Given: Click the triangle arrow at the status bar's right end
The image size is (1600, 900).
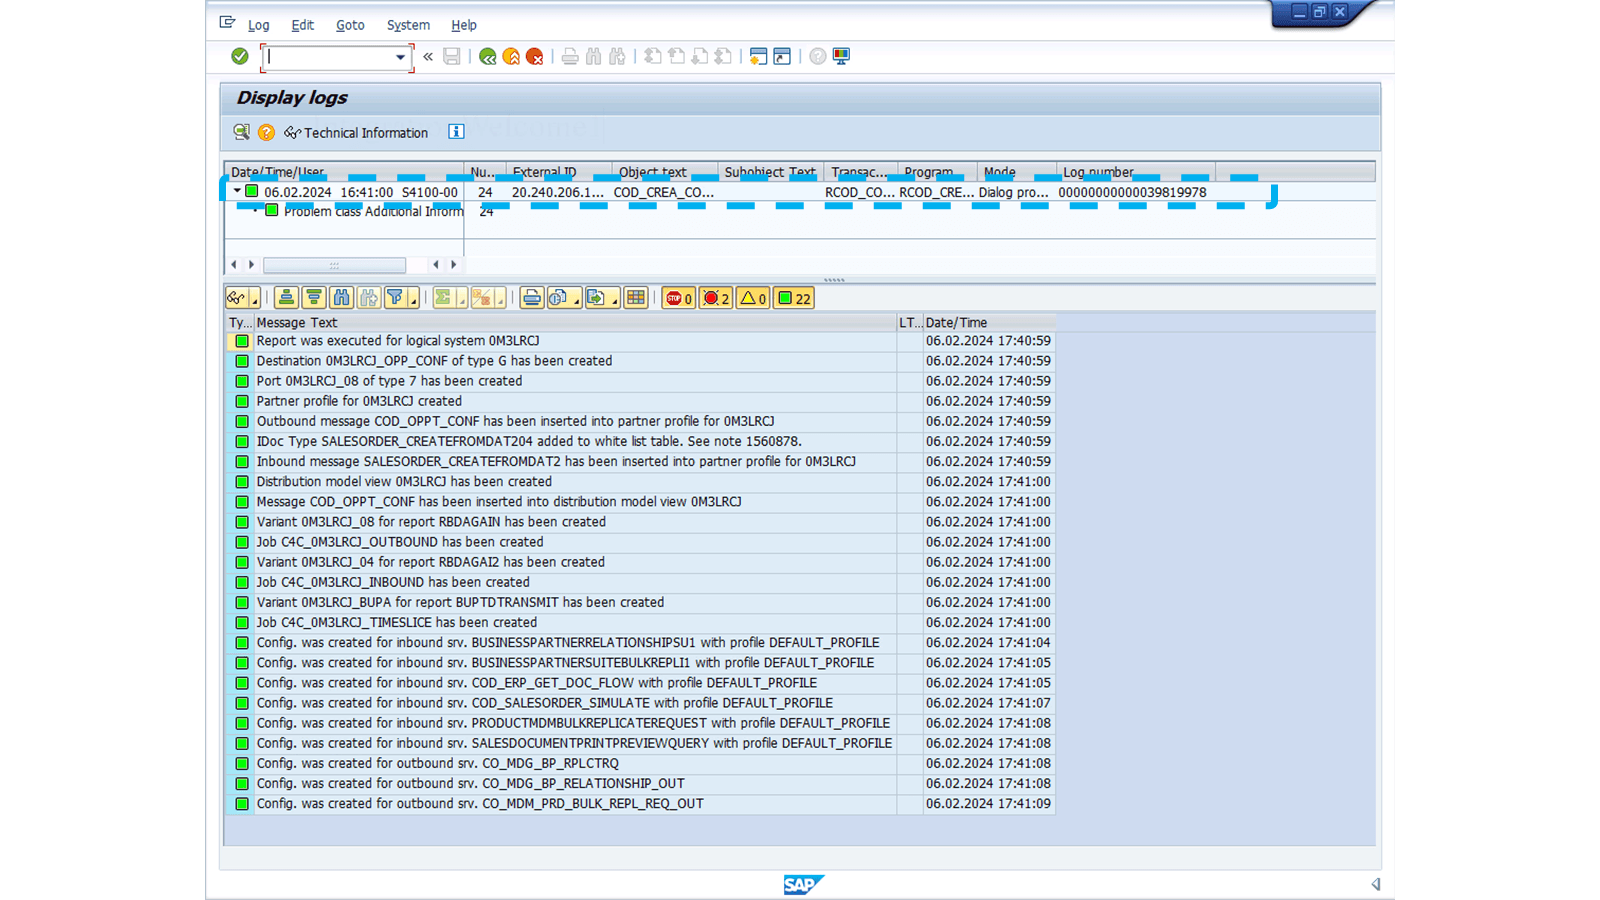Looking at the screenshot, I should [x=1376, y=884].
